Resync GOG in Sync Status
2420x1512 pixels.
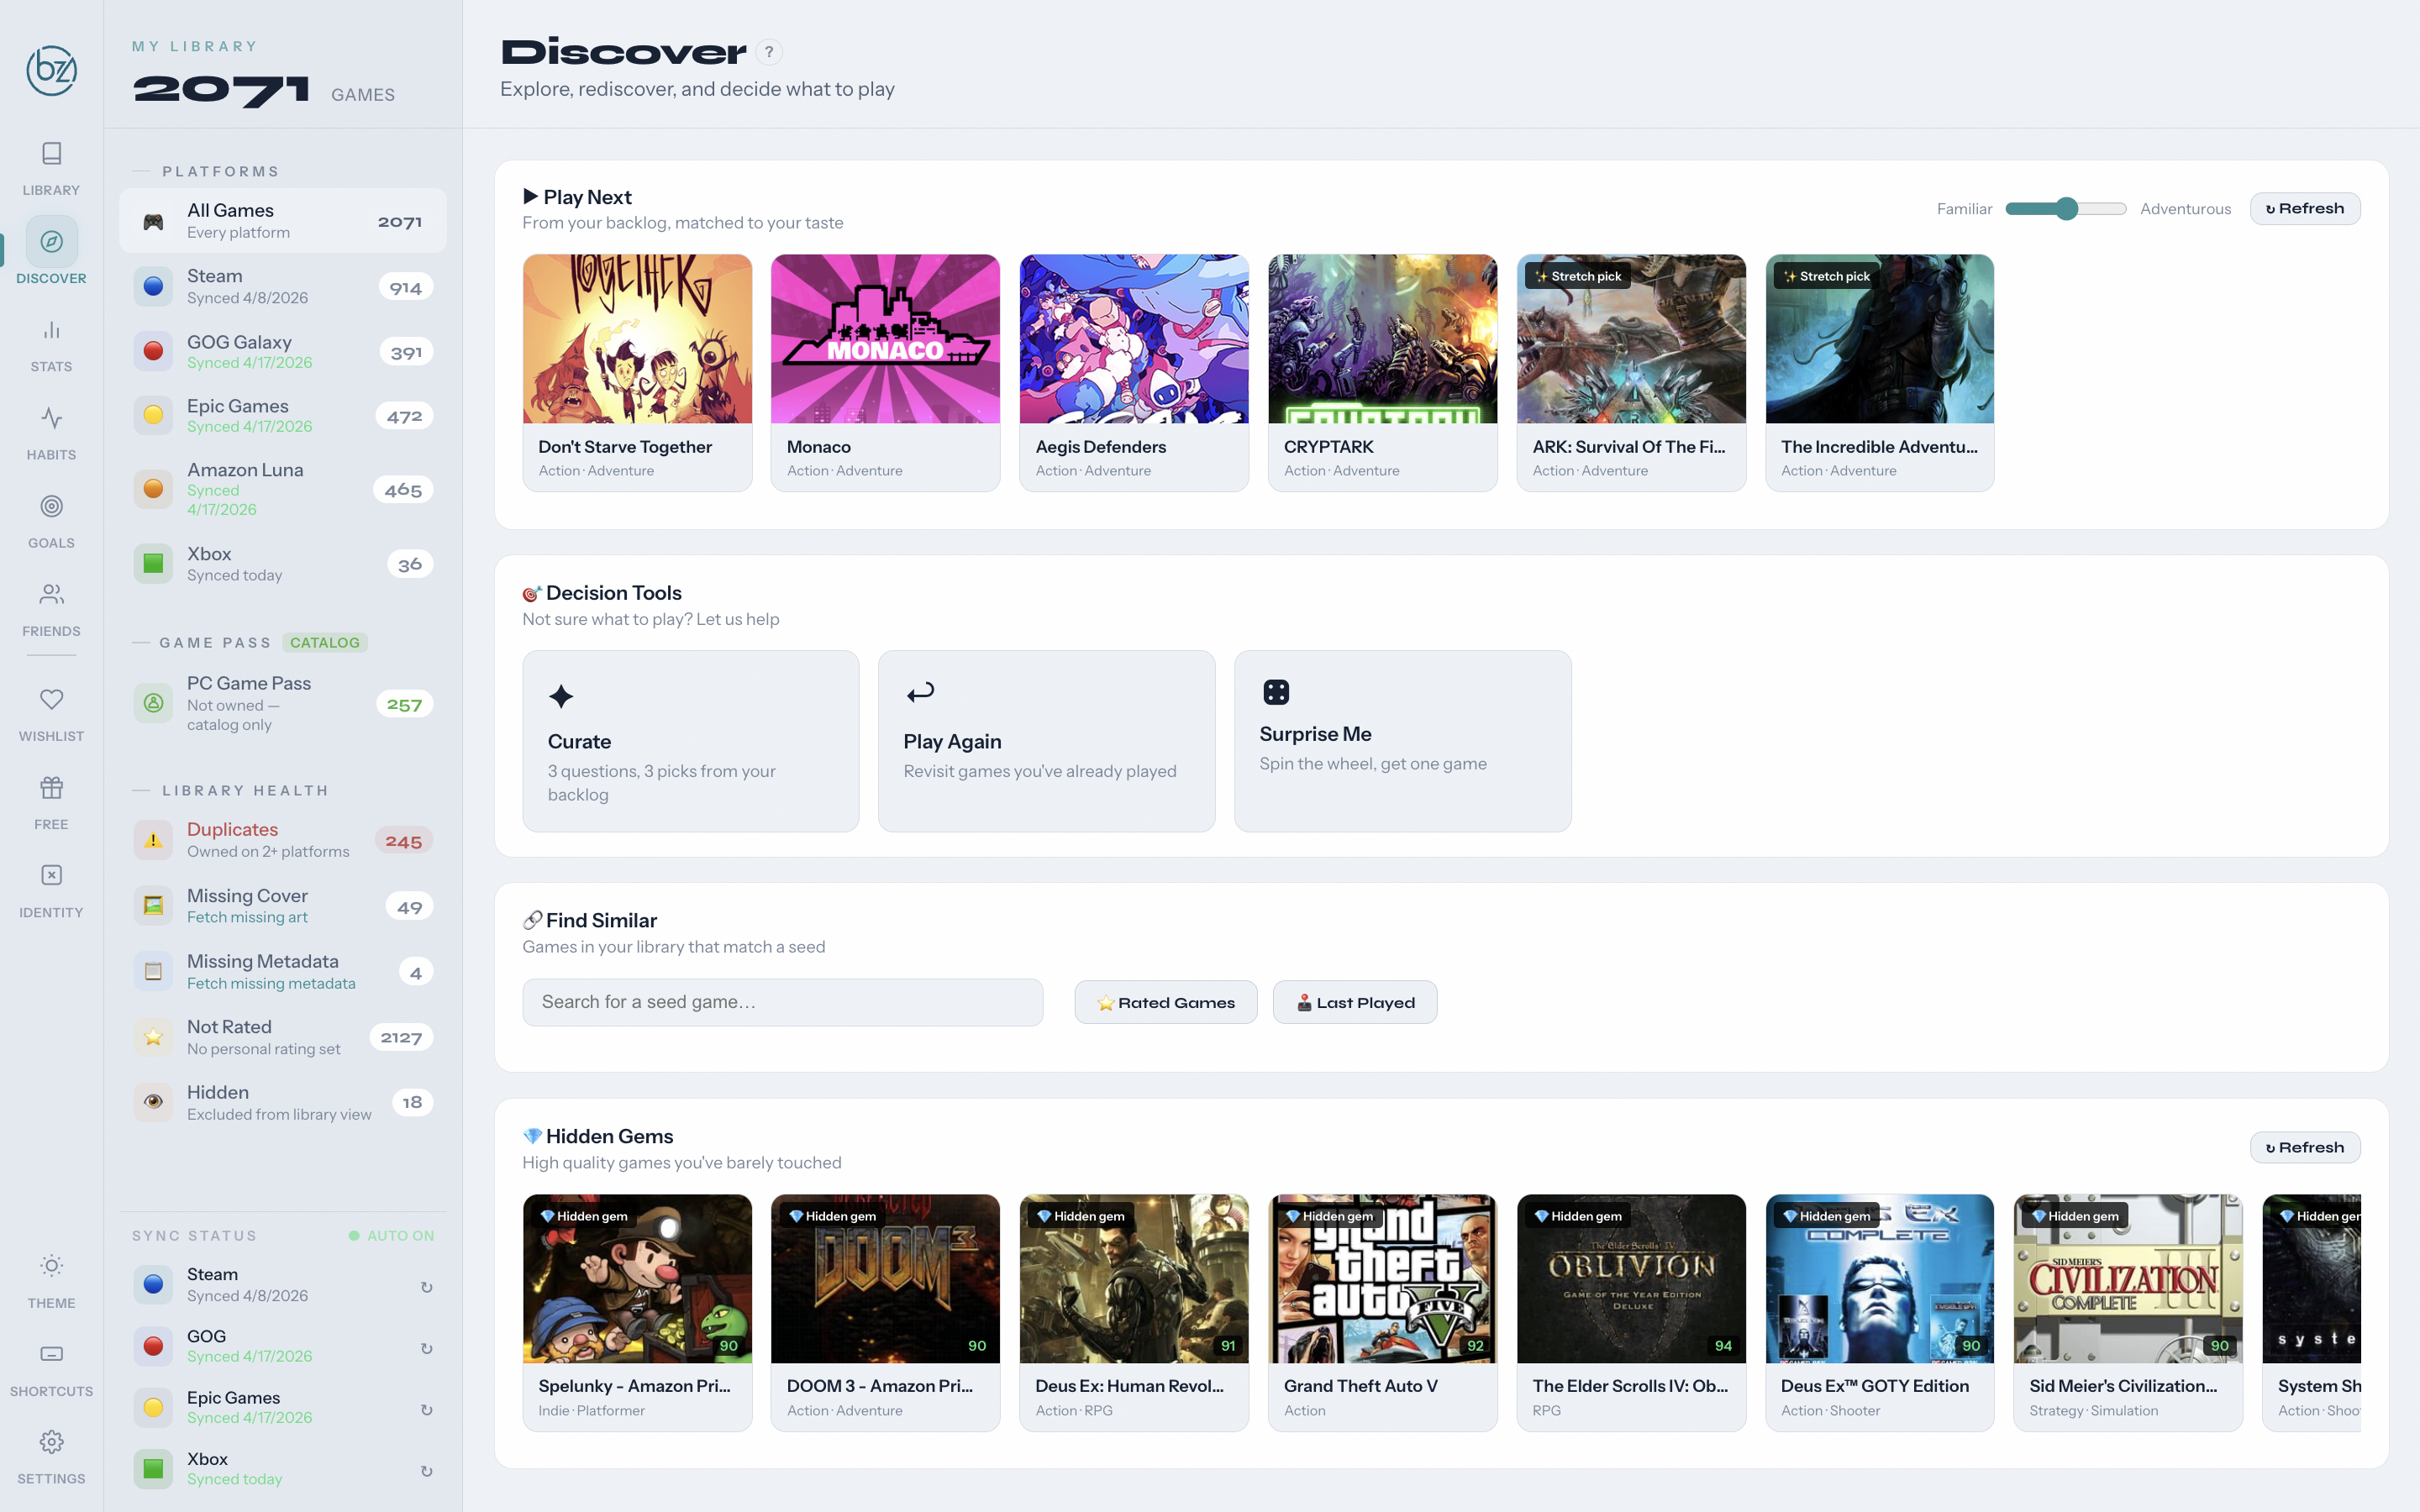pos(427,1348)
